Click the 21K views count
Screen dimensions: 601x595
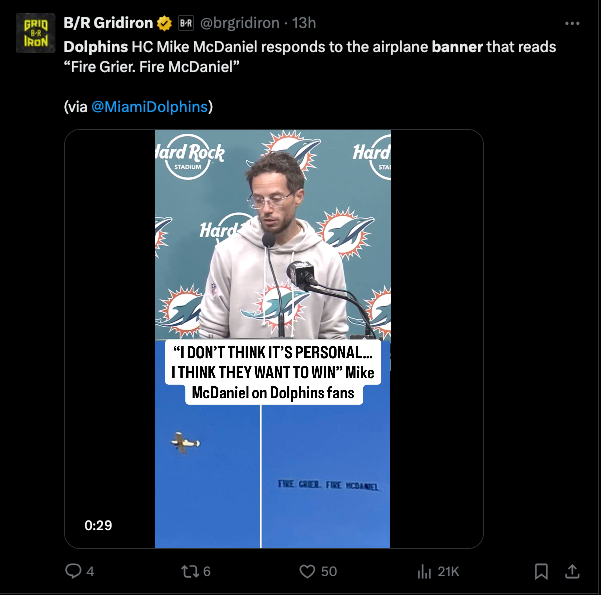448,571
